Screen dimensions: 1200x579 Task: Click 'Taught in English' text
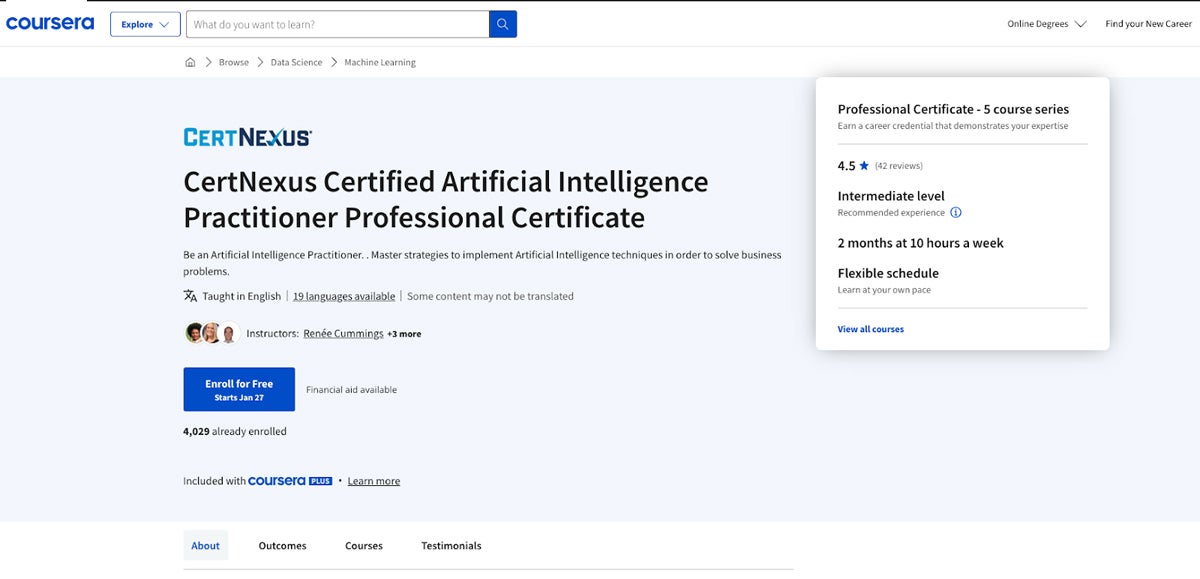(x=242, y=296)
